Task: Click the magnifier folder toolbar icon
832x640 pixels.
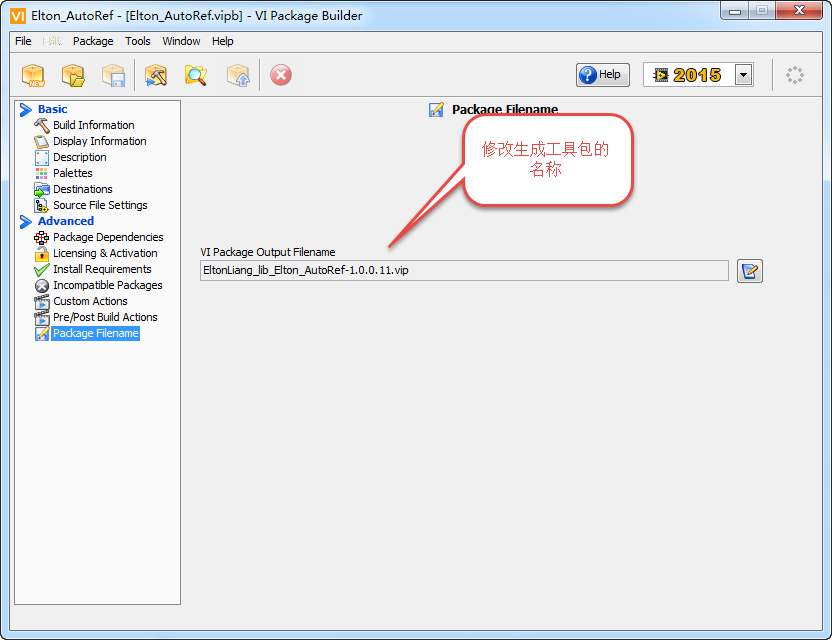Action: pos(196,75)
